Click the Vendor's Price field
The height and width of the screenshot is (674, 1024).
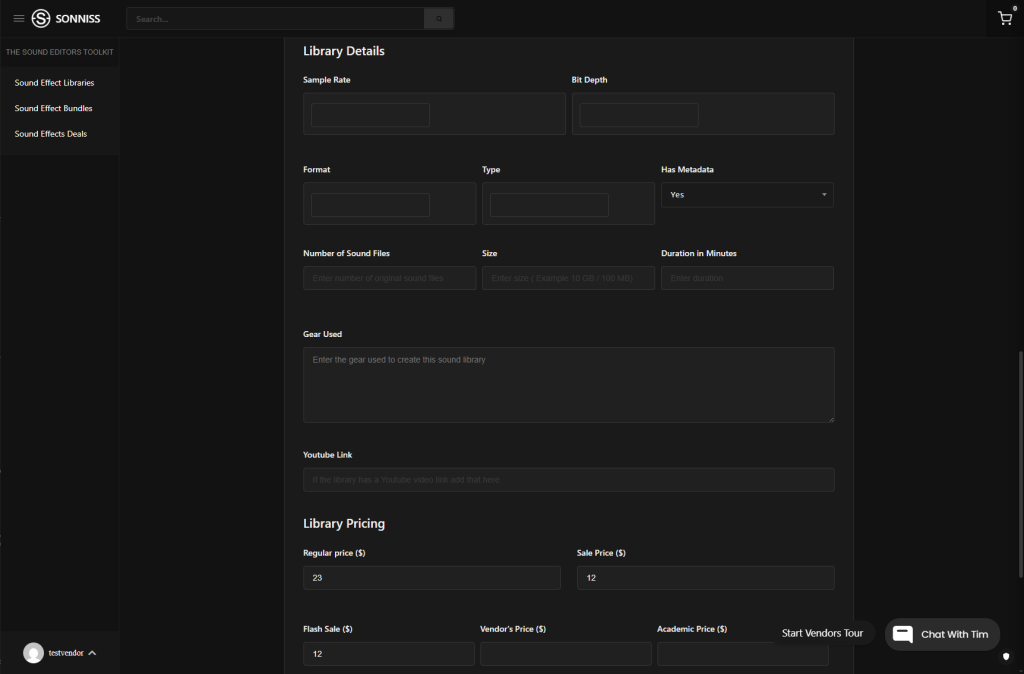pyautogui.click(x=566, y=654)
